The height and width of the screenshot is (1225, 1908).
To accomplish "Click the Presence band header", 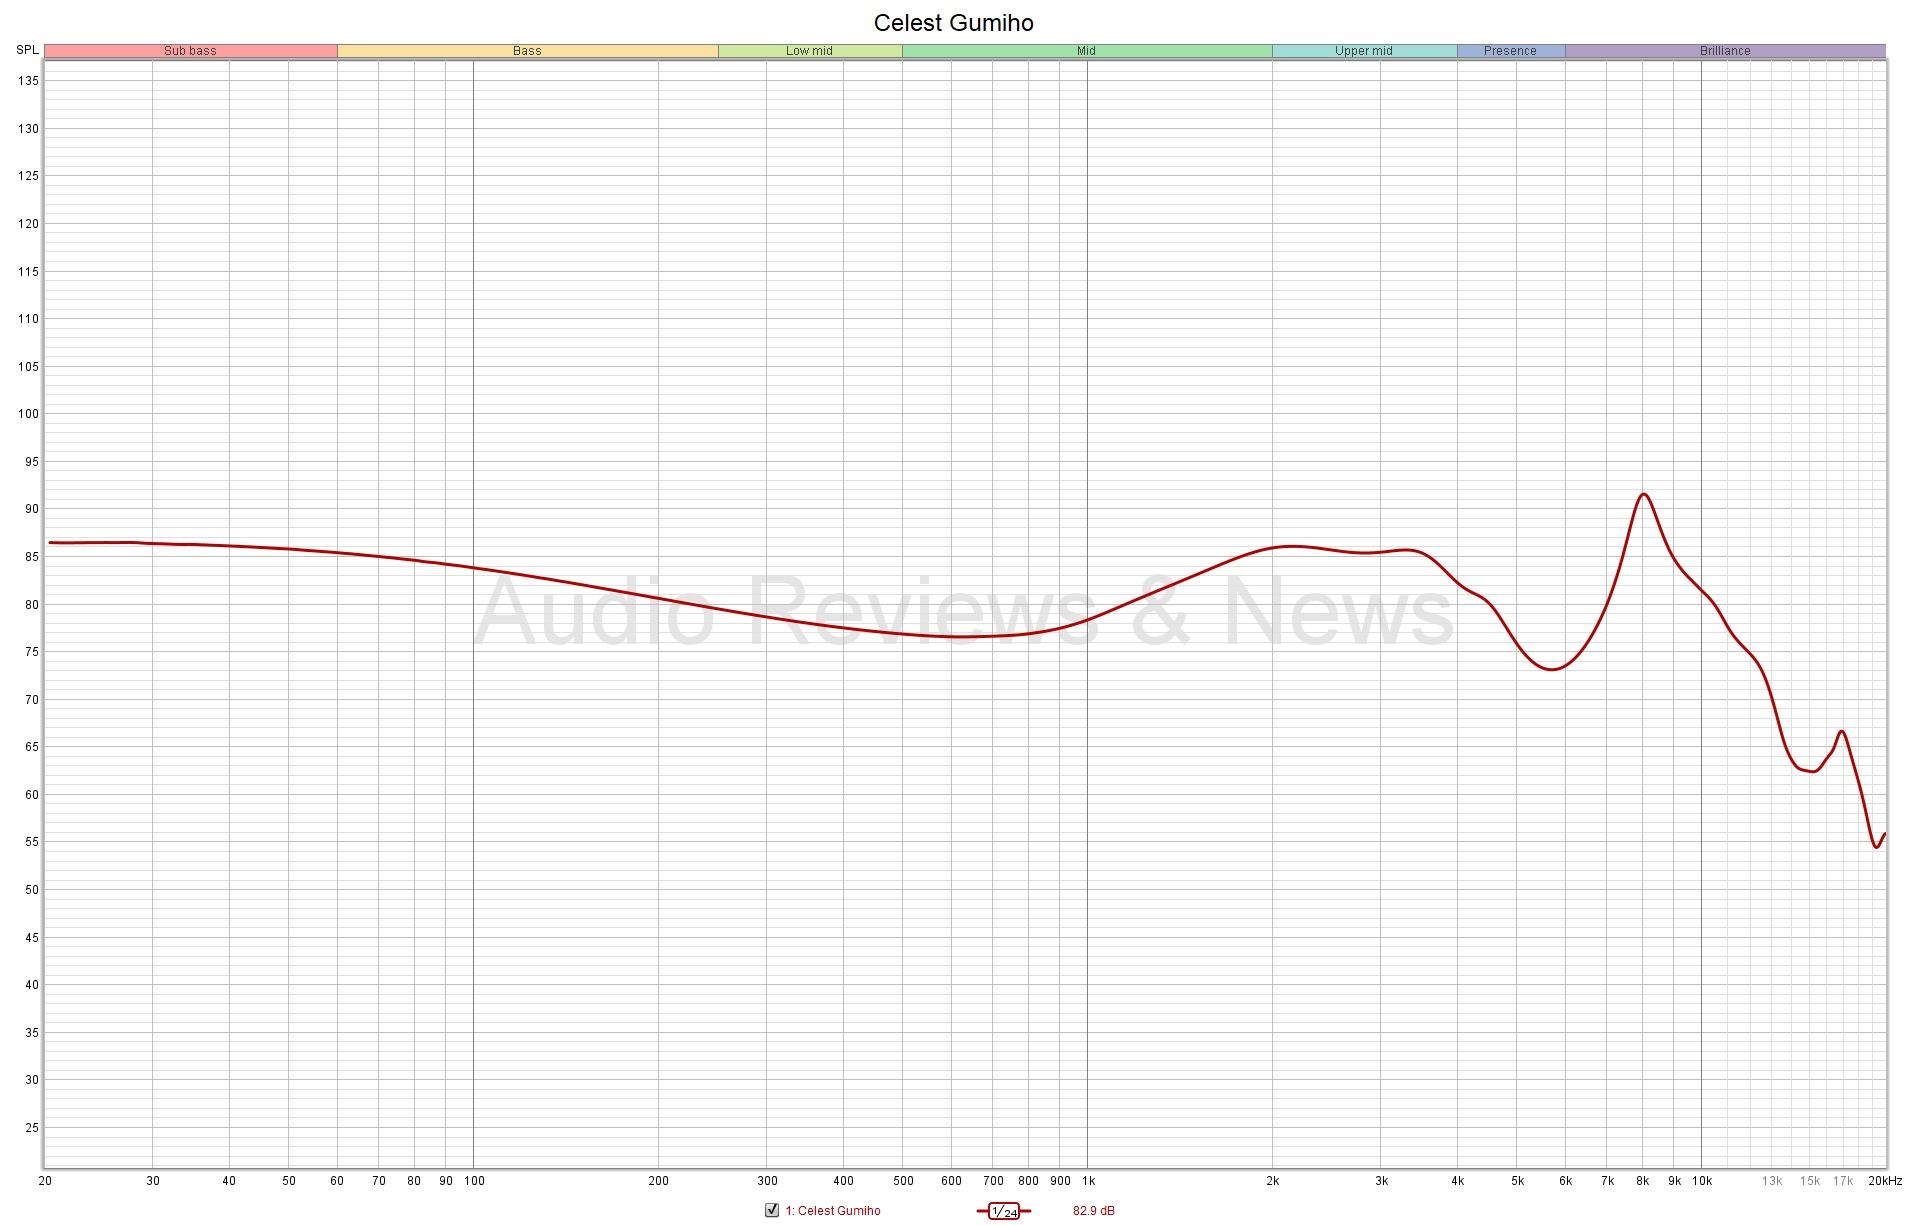I will click(1510, 51).
